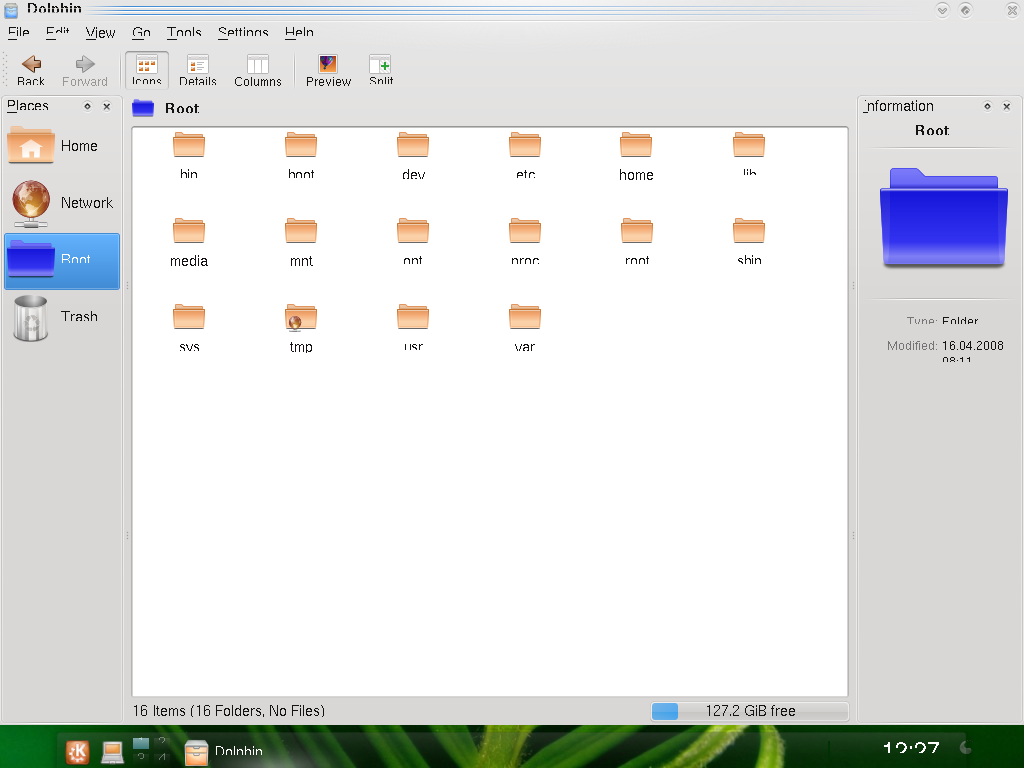
Task: Click Root in the location breadcrumb
Action: 182,108
